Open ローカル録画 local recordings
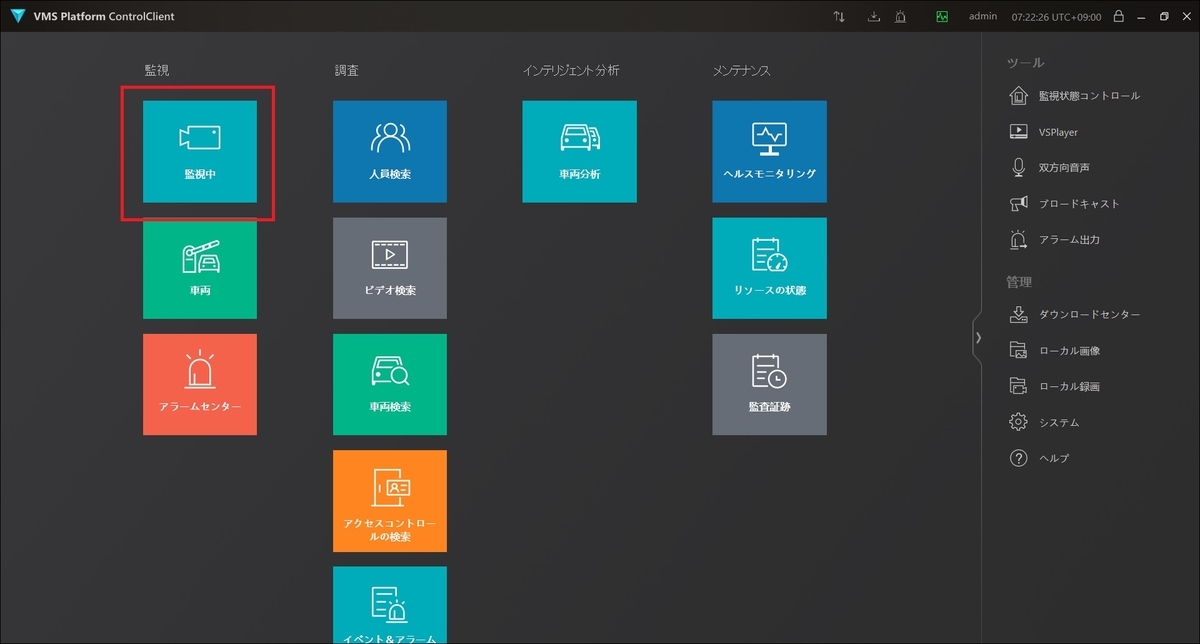This screenshot has height=644, width=1200. [1055, 386]
